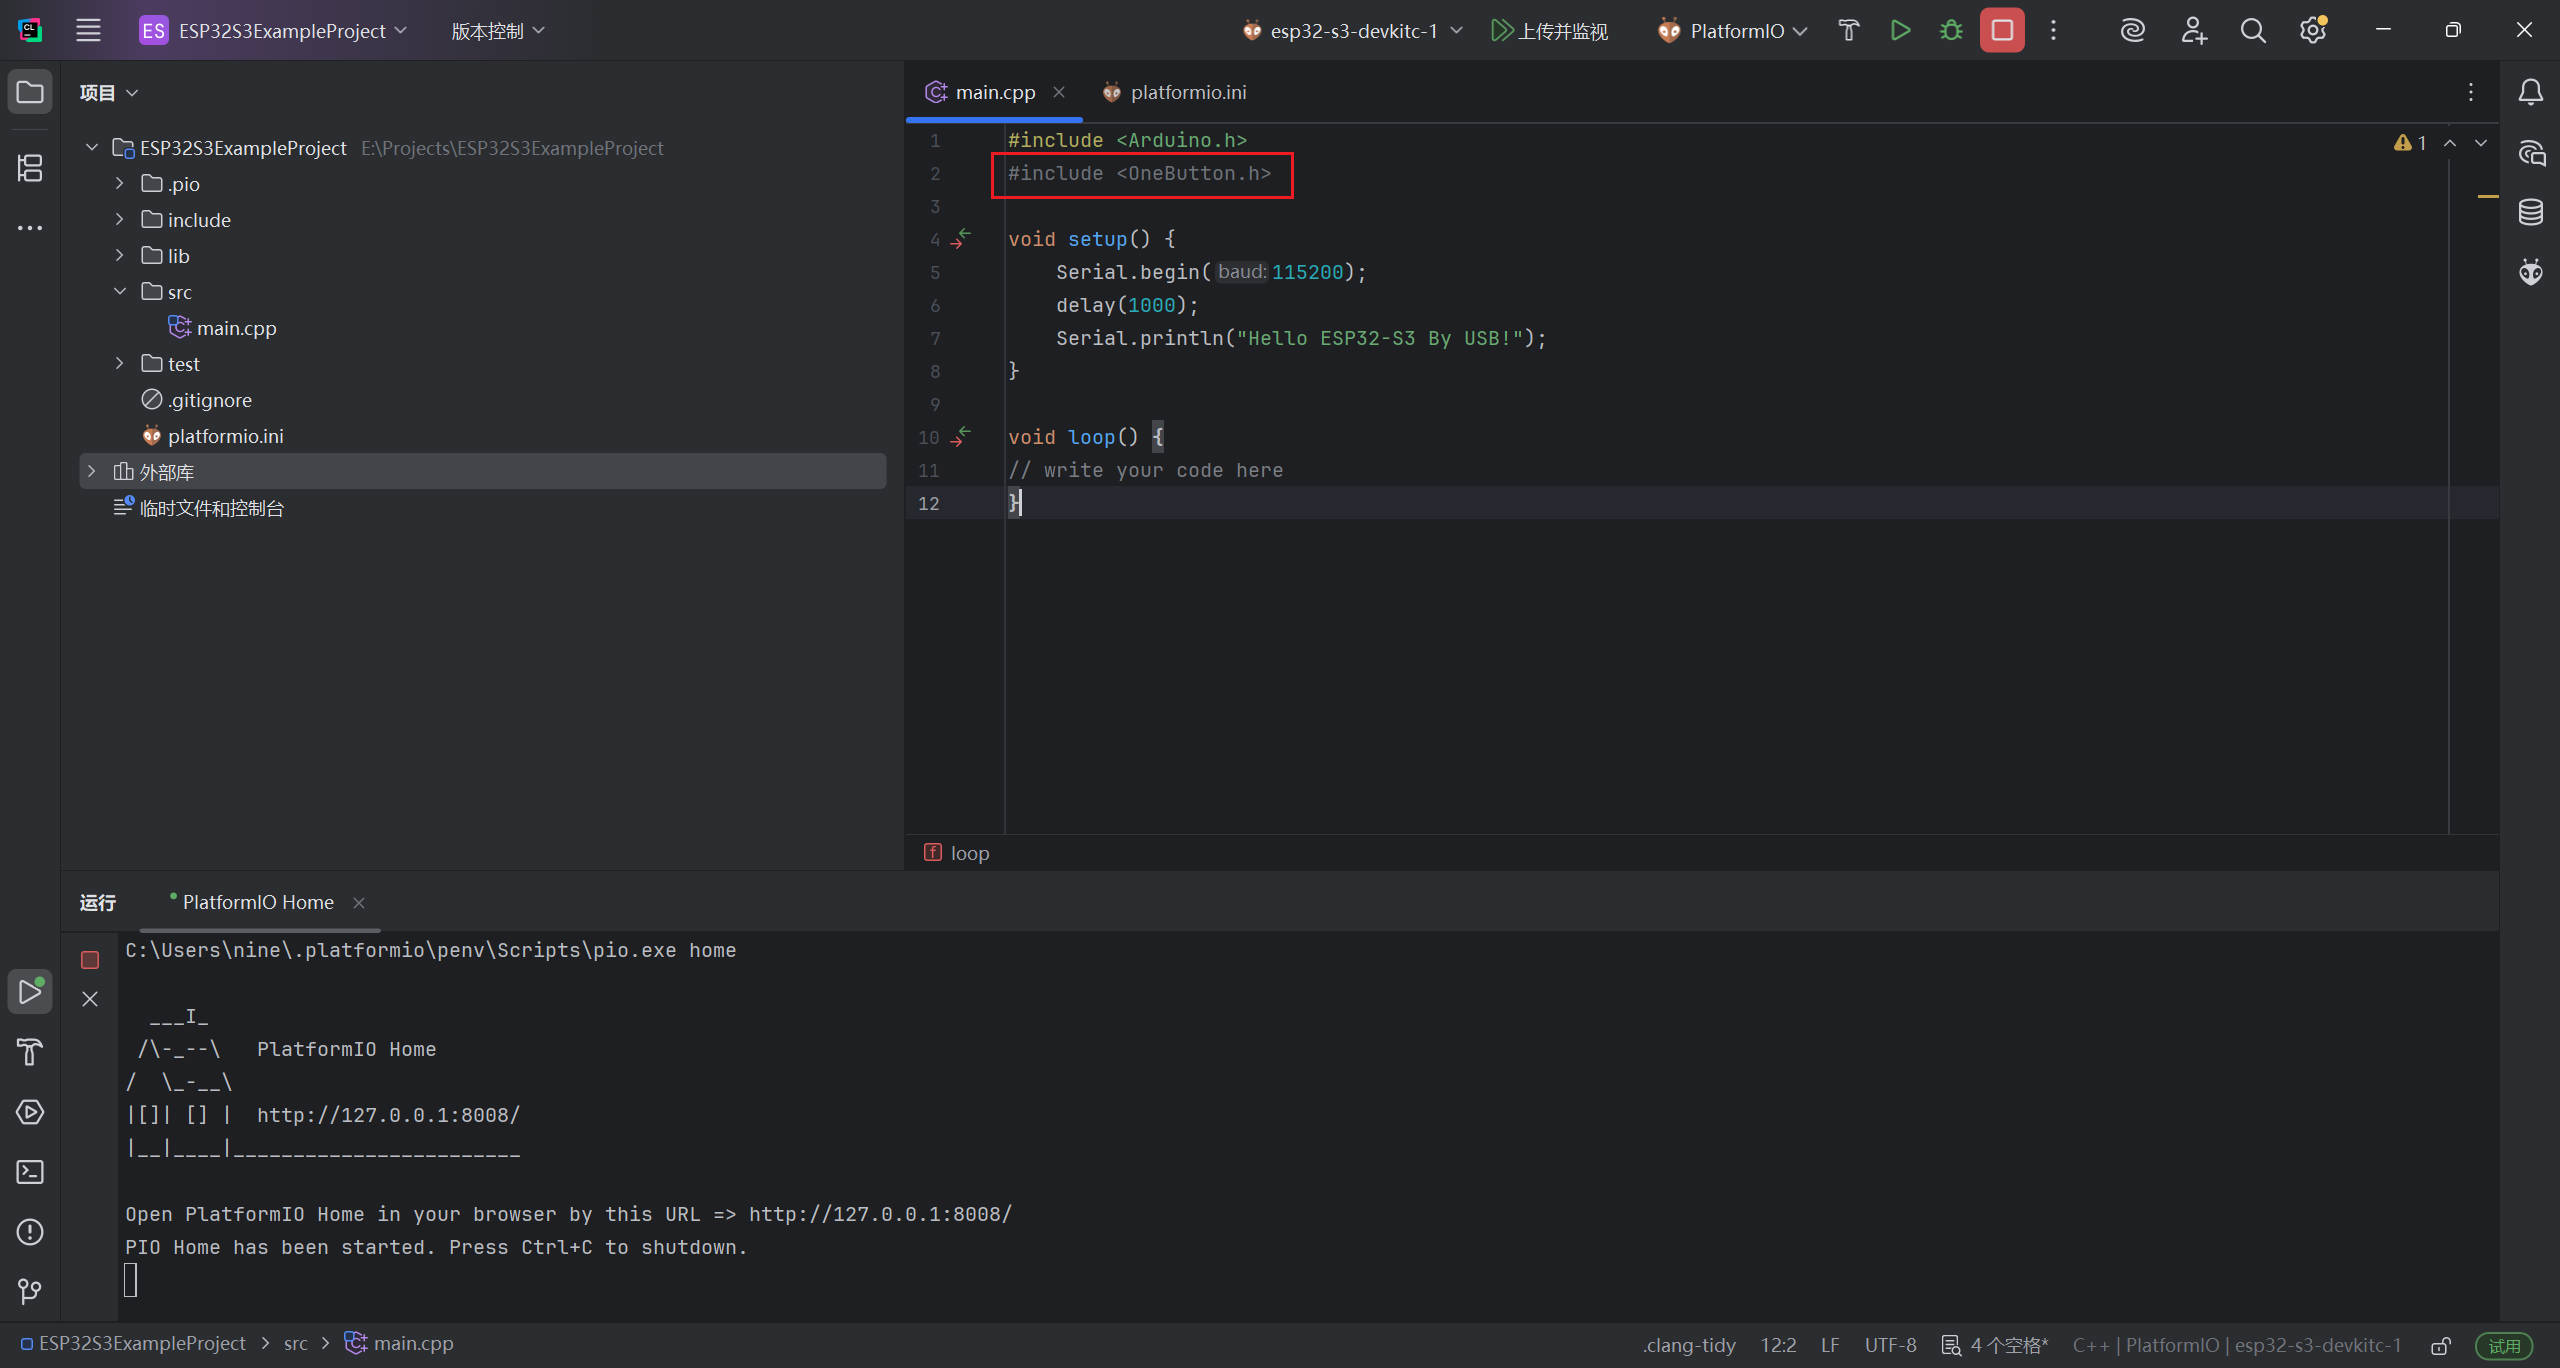Open the Terminal tool window in left sidebar
This screenshot has height=1368, width=2560.
30,1172
